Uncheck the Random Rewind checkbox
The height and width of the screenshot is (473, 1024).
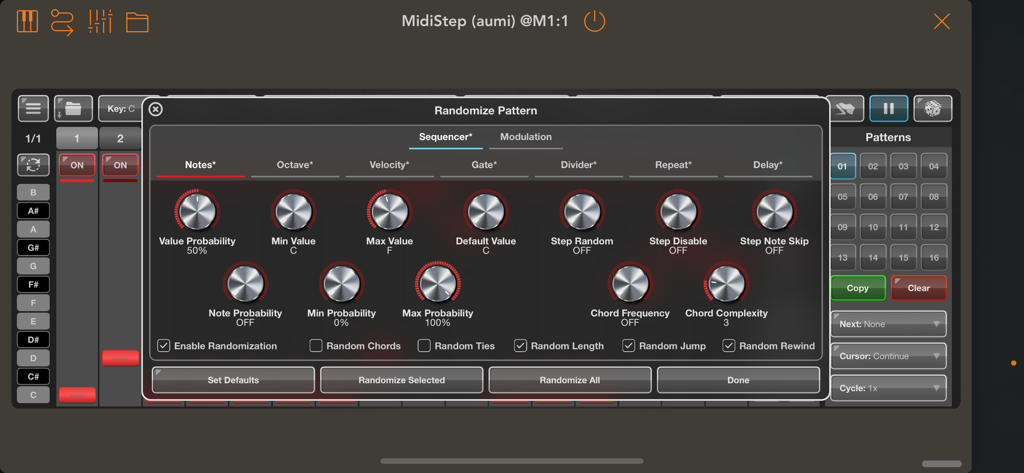tap(729, 346)
